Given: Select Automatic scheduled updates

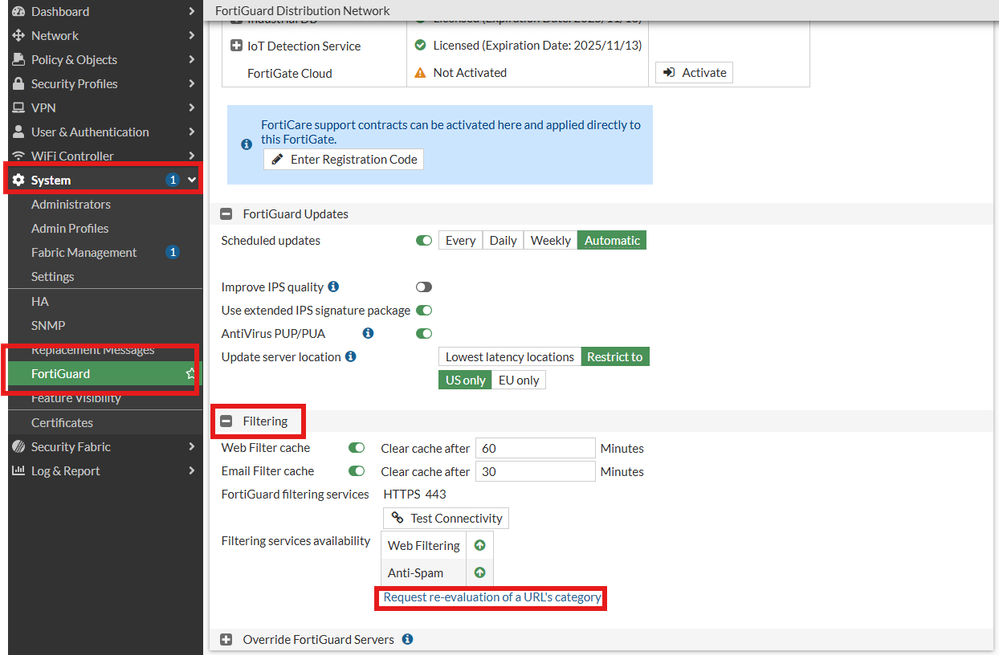Looking at the screenshot, I should (612, 240).
